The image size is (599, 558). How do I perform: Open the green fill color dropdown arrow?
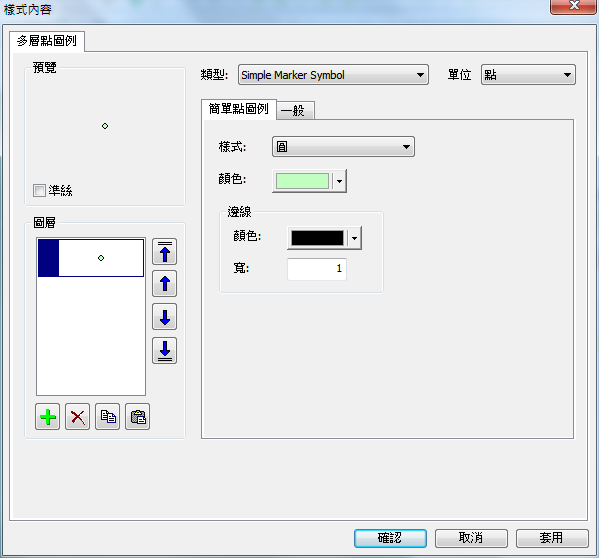pyautogui.click(x=339, y=181)
